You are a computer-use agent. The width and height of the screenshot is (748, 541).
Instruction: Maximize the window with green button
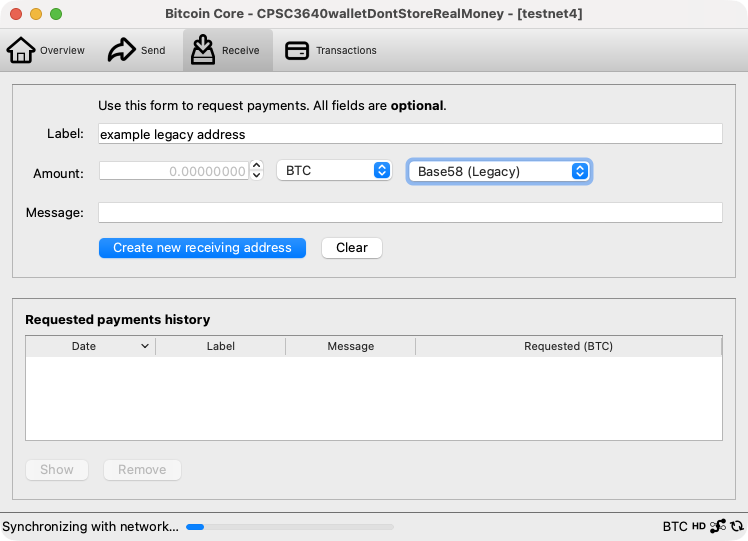pyautogui.click(x=56, y=14)
